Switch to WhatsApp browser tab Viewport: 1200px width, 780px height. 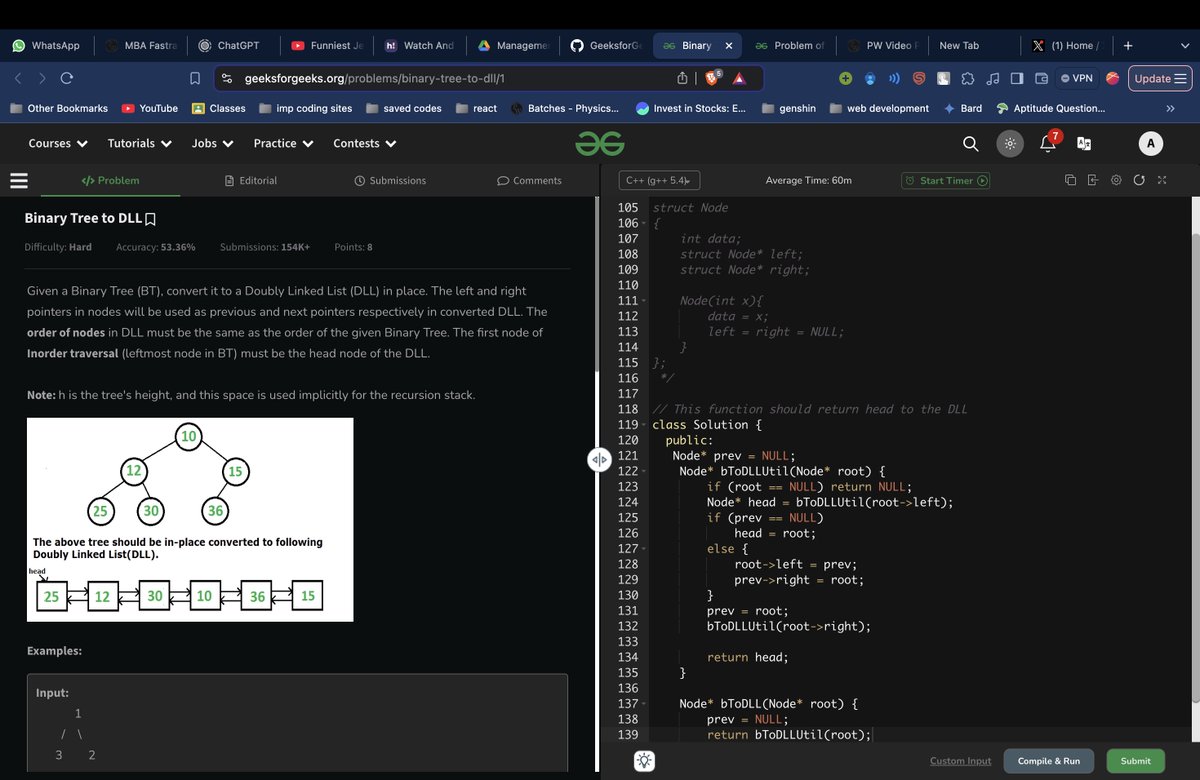tap(46, 45)
